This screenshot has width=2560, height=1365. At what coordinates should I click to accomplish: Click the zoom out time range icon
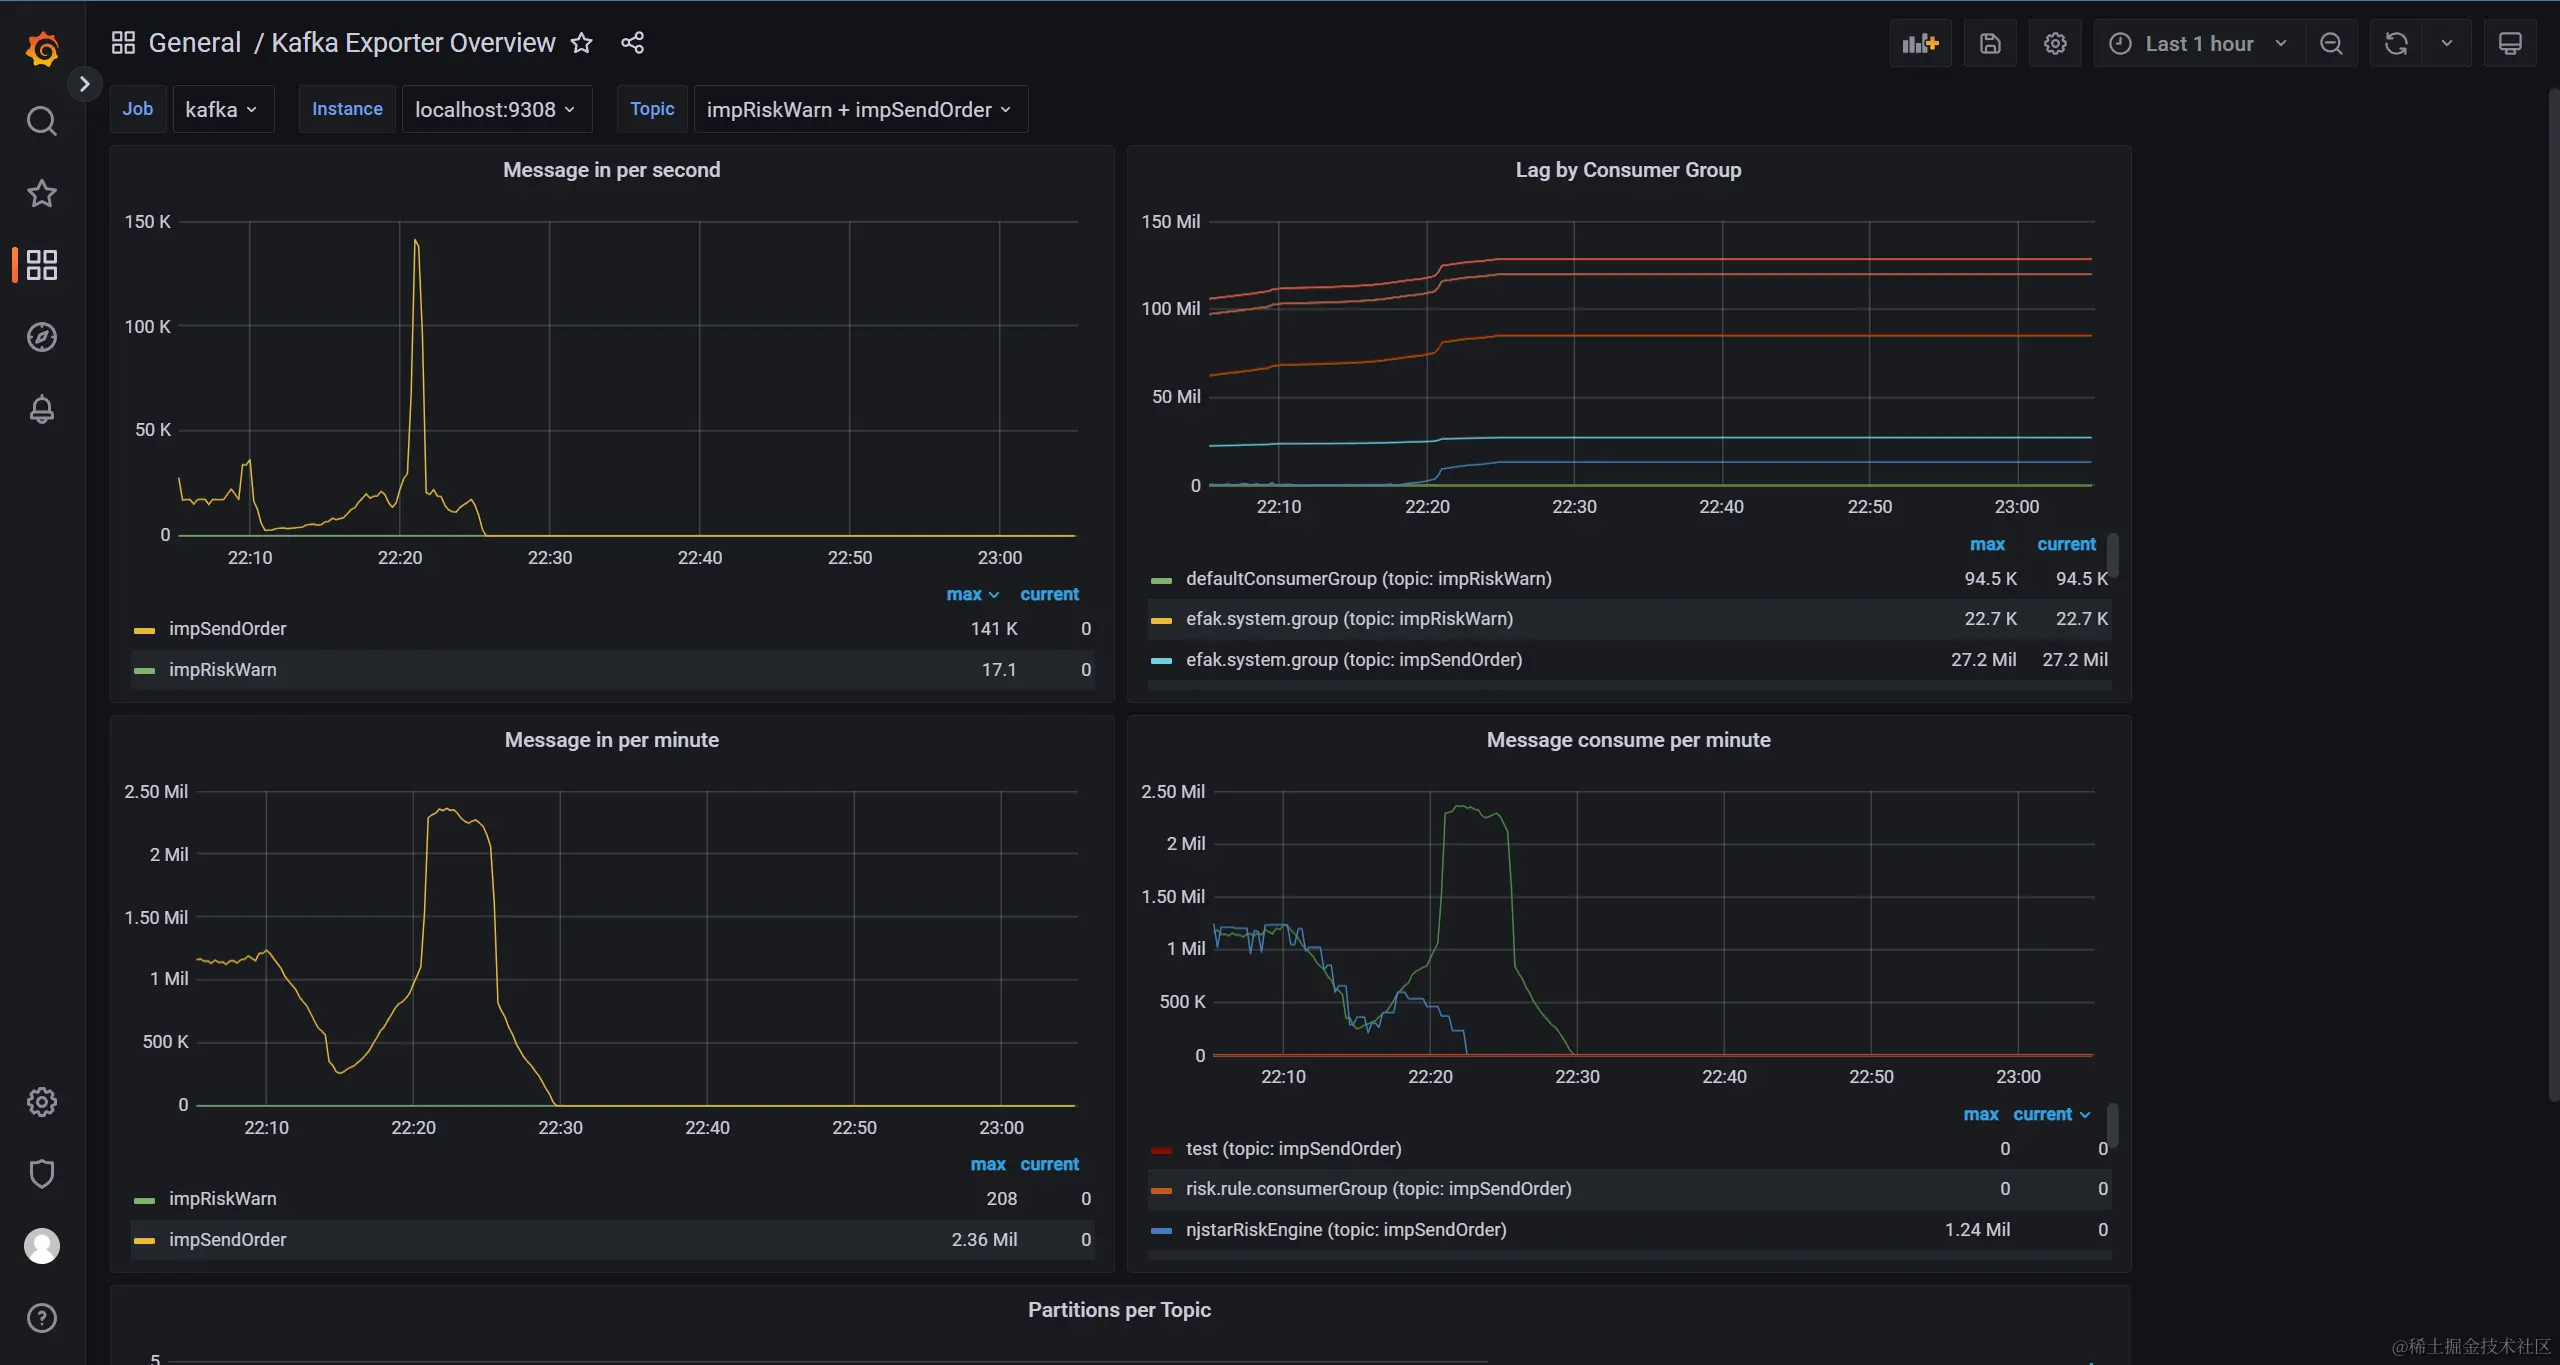2331,44
